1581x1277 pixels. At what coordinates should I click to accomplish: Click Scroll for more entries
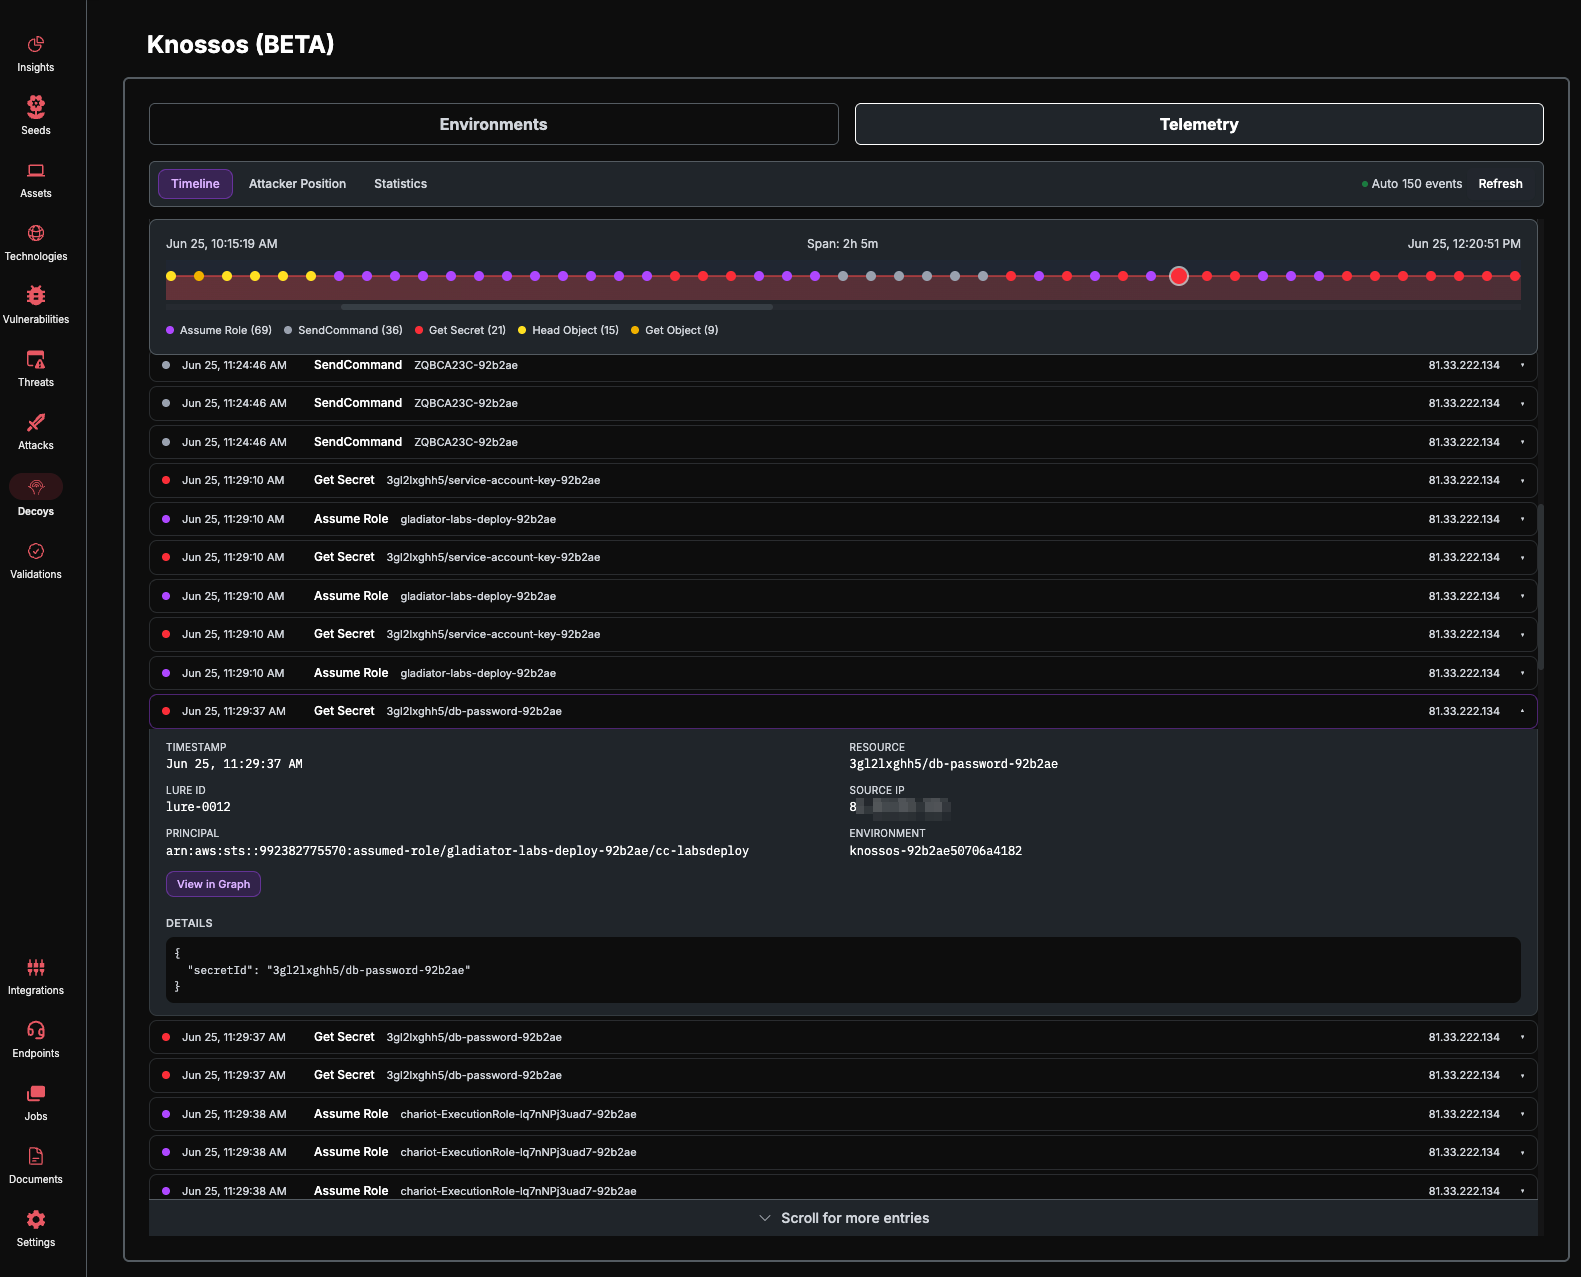point(843,1218)
